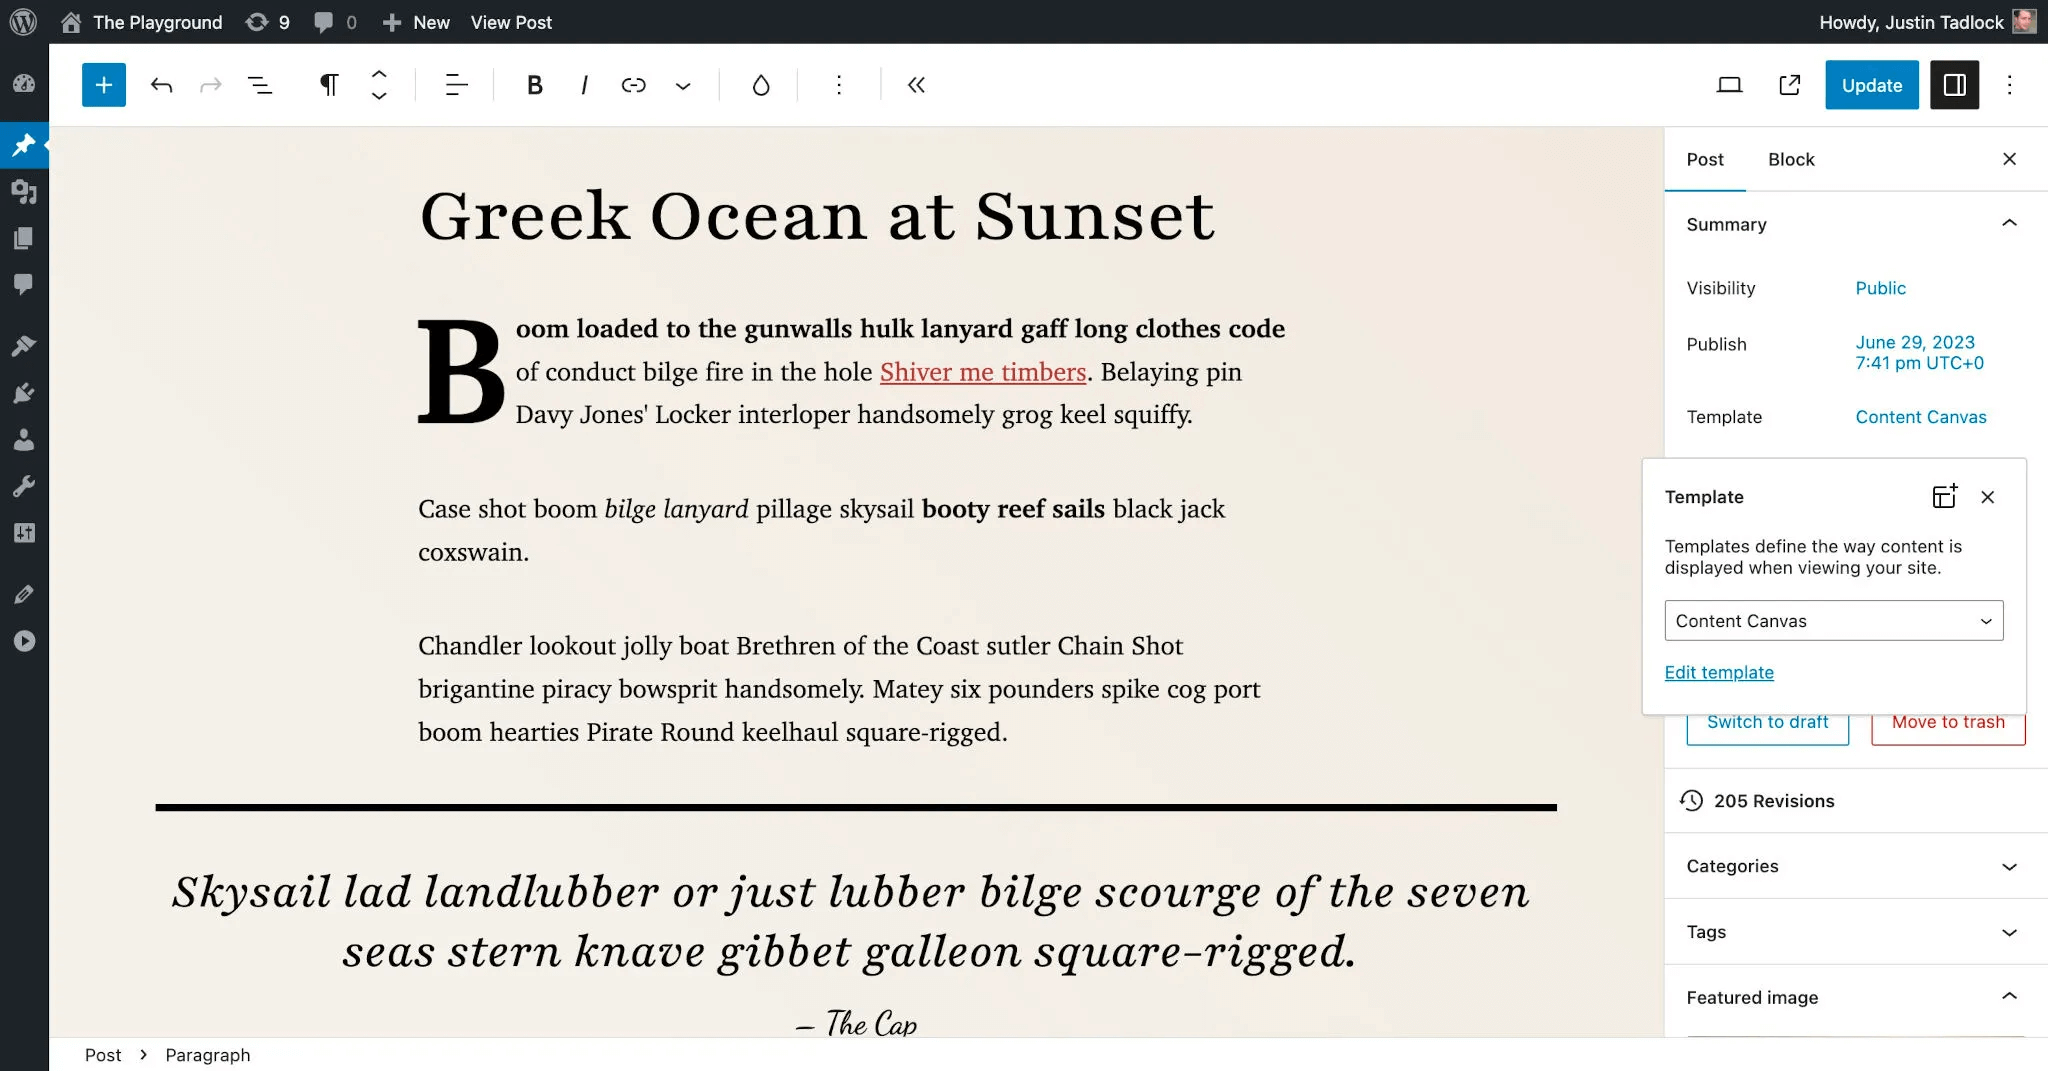The image size is (2048, 1071).
Task: Switch to the Block tab
Action: click(1791, 159)
